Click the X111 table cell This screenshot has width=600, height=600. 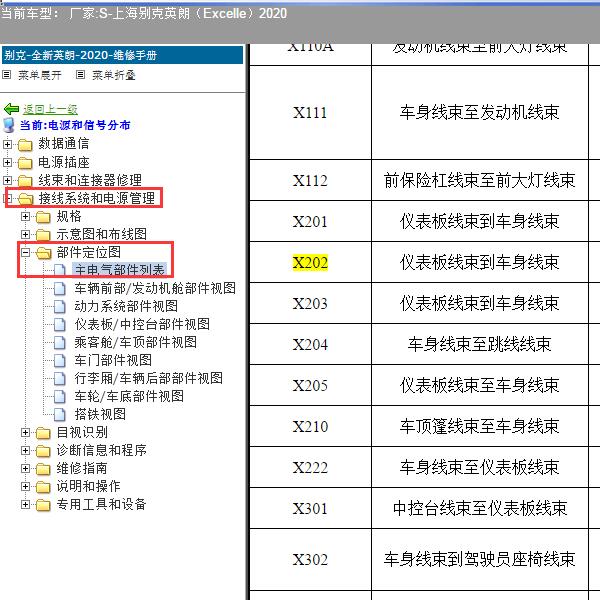pos(310,112)
